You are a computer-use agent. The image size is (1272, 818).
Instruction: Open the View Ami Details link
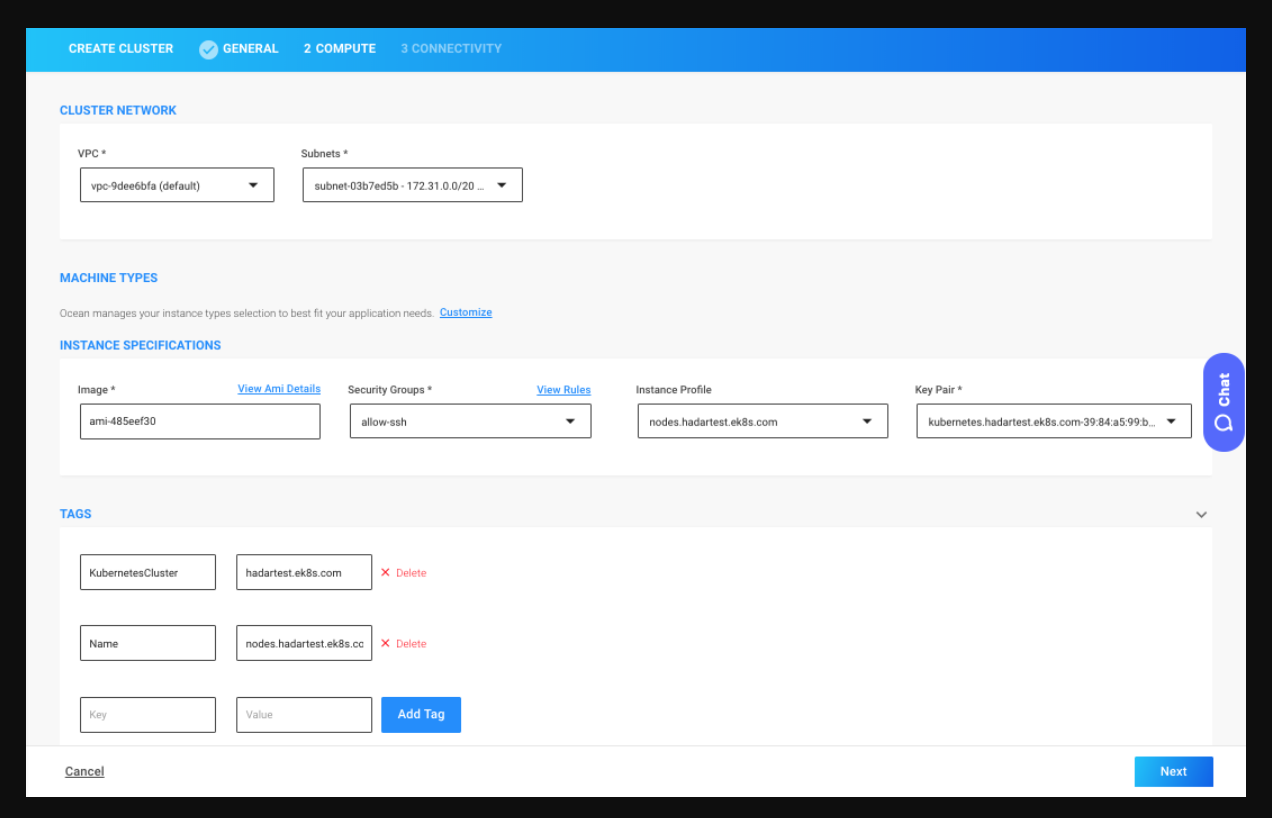(x=279, y=389)
